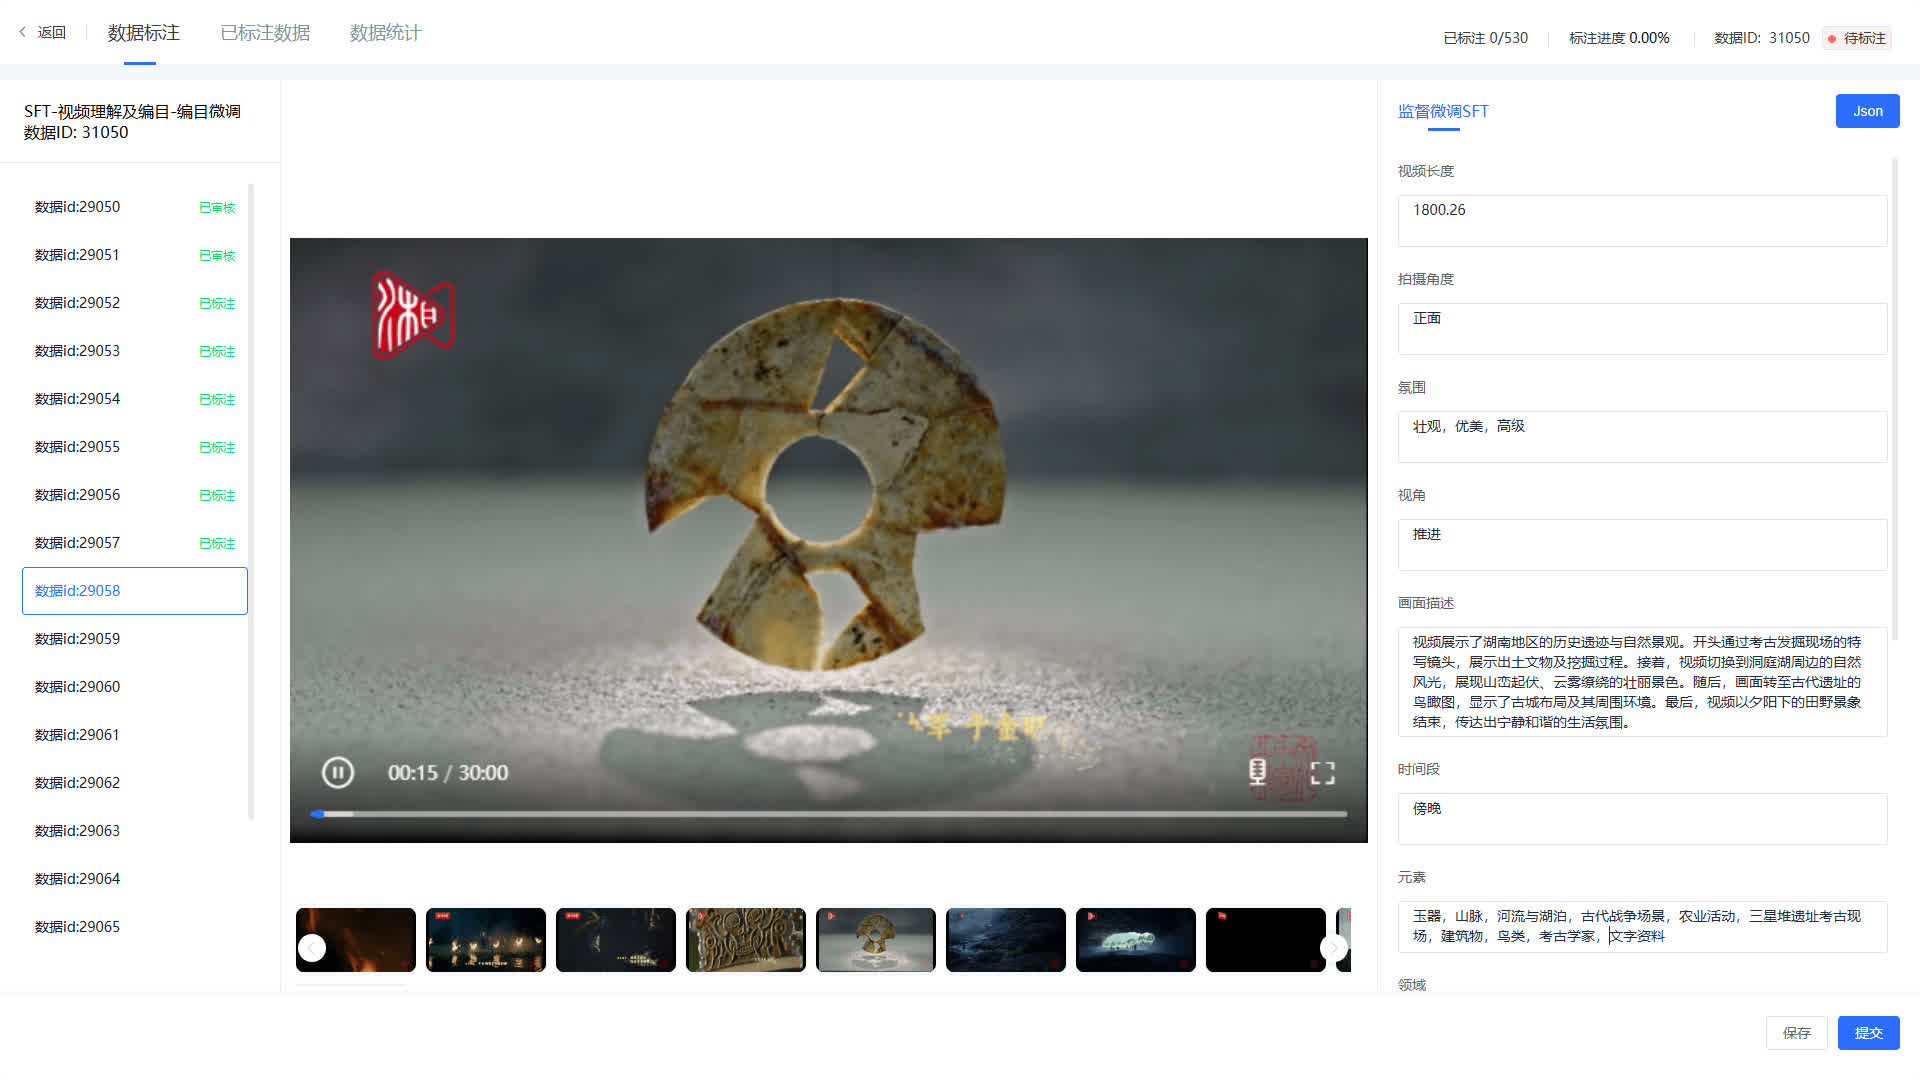Click the SFT-视频理解及编目-编目微调 title

[x=132, y=111]
